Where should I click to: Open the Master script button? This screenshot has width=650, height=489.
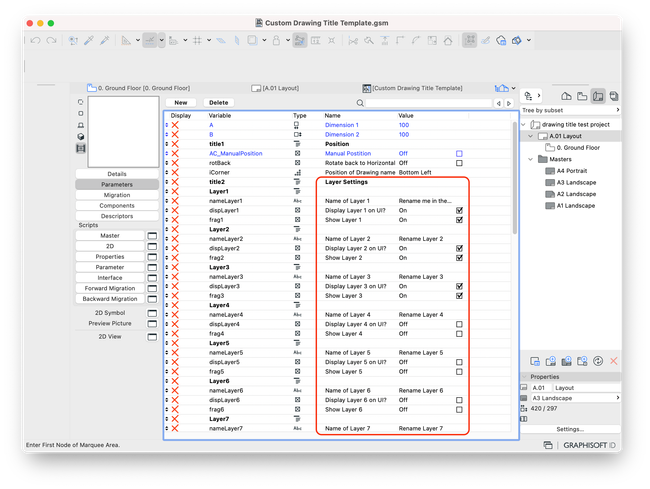[x=110, y=236]
